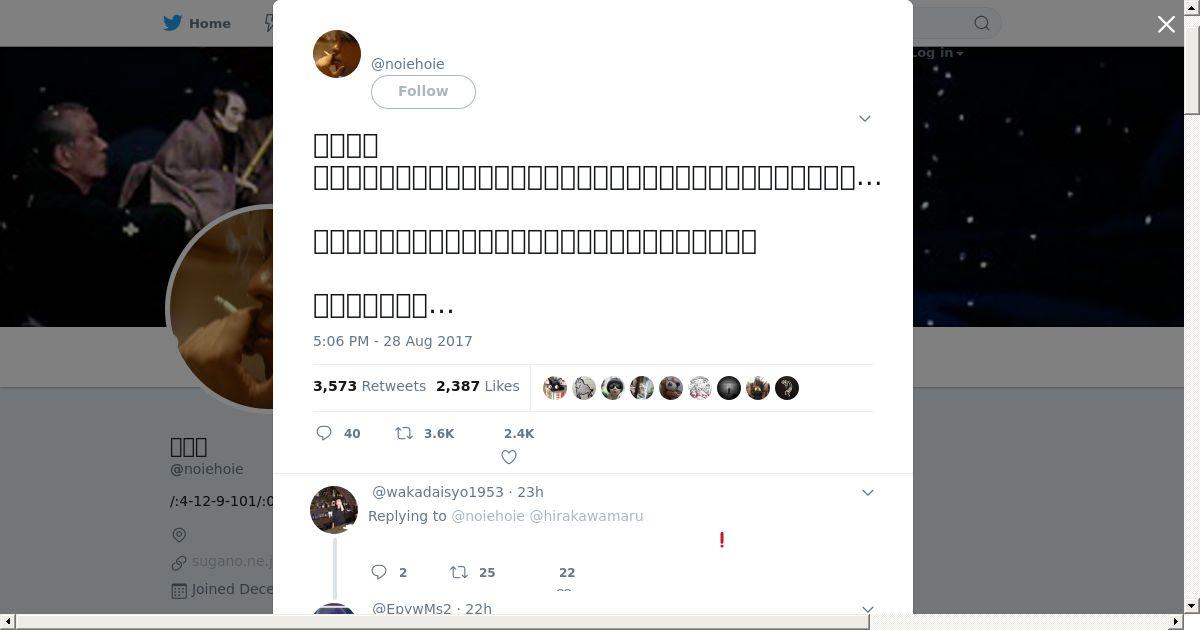Image resolution: width=1200 pixels, height=630 pixels.
Task: Toggle Follow for @noiehoie
Action: tap(423, 91)
